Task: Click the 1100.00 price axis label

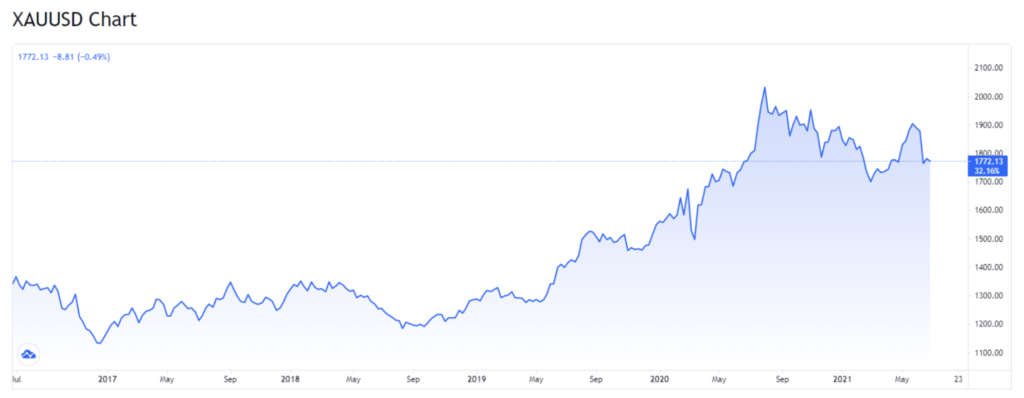Action: pyautogui.click(x=989, y=353)
